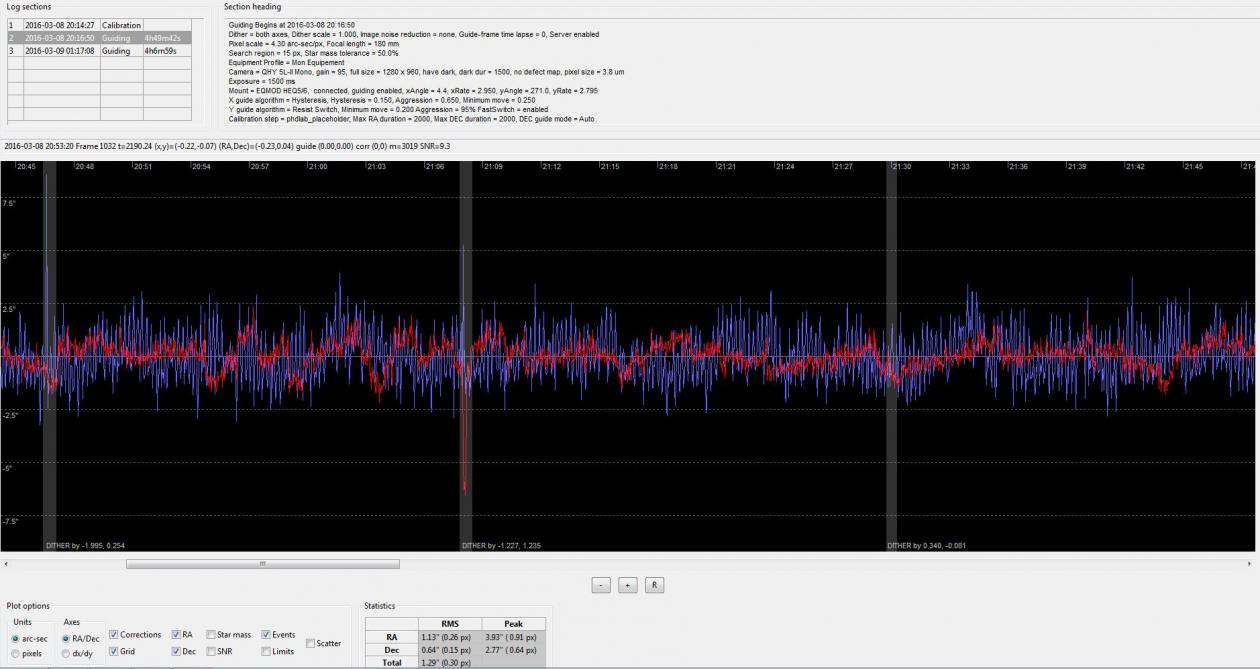Select the arc-sec units radio button
Image resolution: width=1260 pixels, height=669 pixels.
coord(16,638)
